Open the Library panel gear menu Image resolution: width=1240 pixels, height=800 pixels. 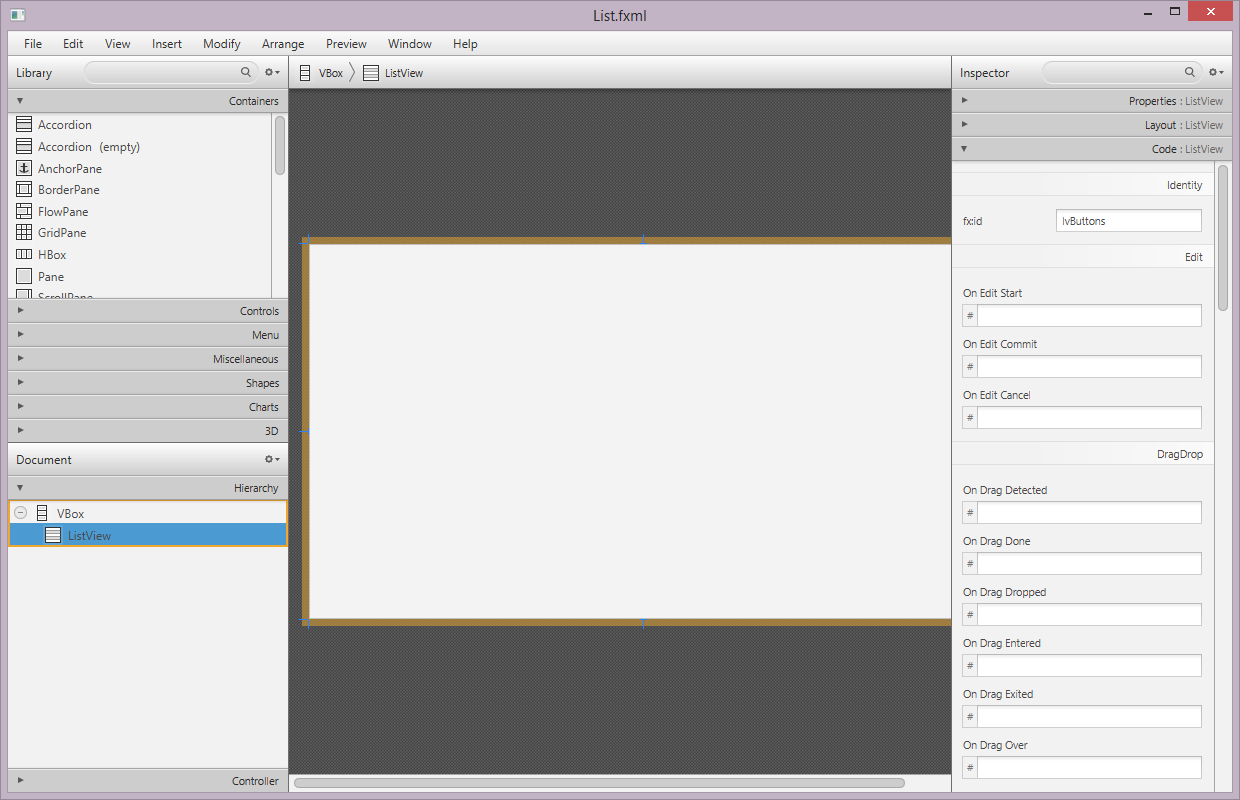(x=272, y=72)
